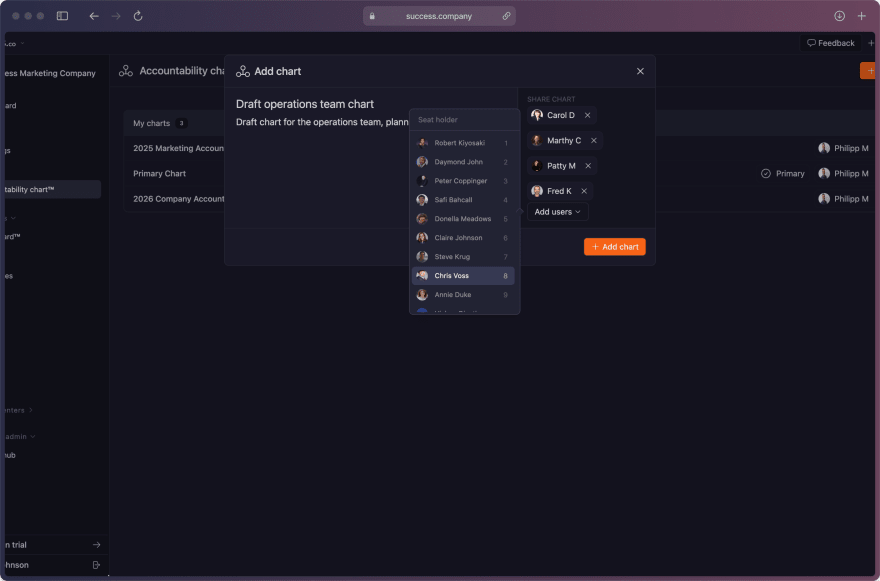Remove Fred K from shared users
Image resolution: width=880 pixels, height=581 pixels.
point(584,191)
